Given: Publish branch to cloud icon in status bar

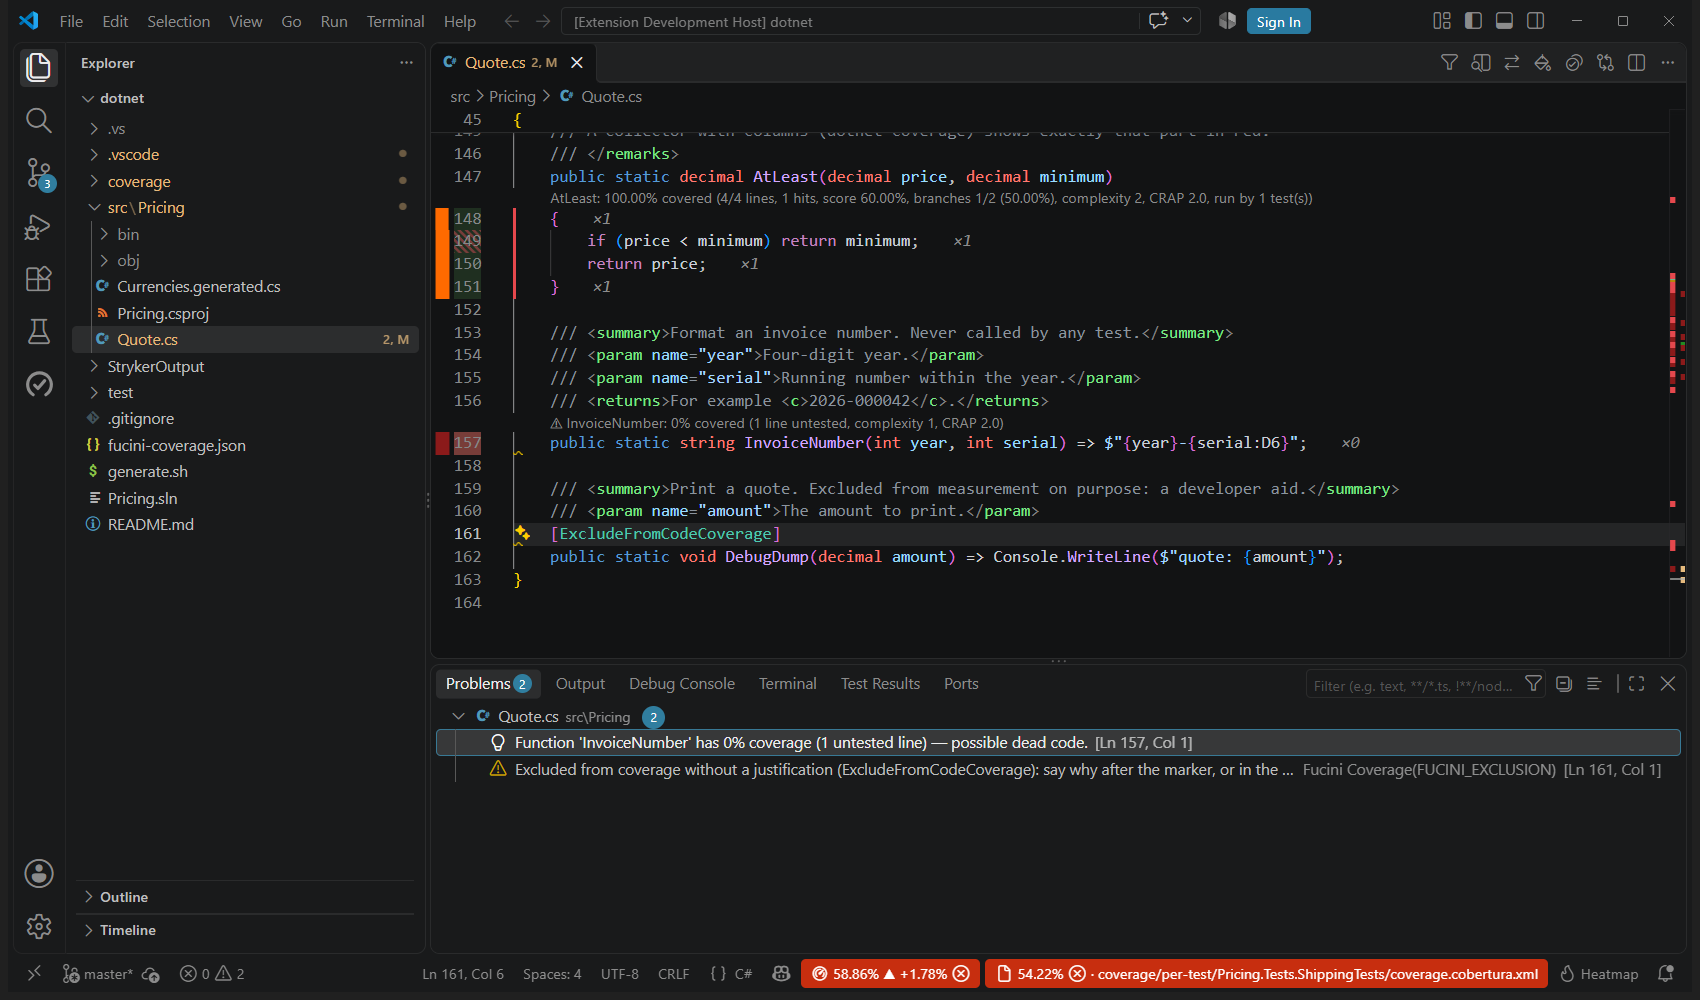Looking at the screenshot, I should click(x=151, y=974).
